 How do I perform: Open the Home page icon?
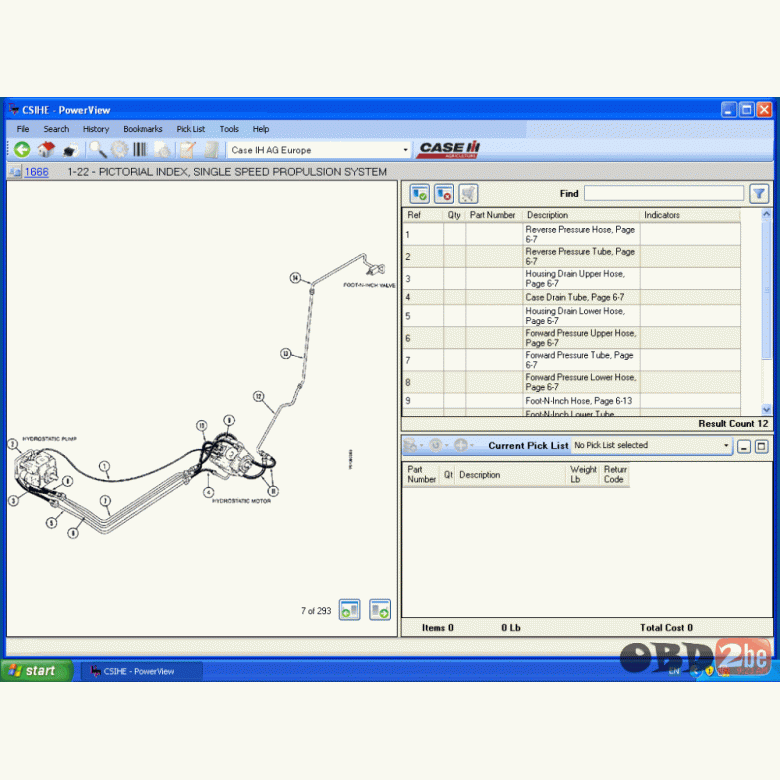(46, 150)
